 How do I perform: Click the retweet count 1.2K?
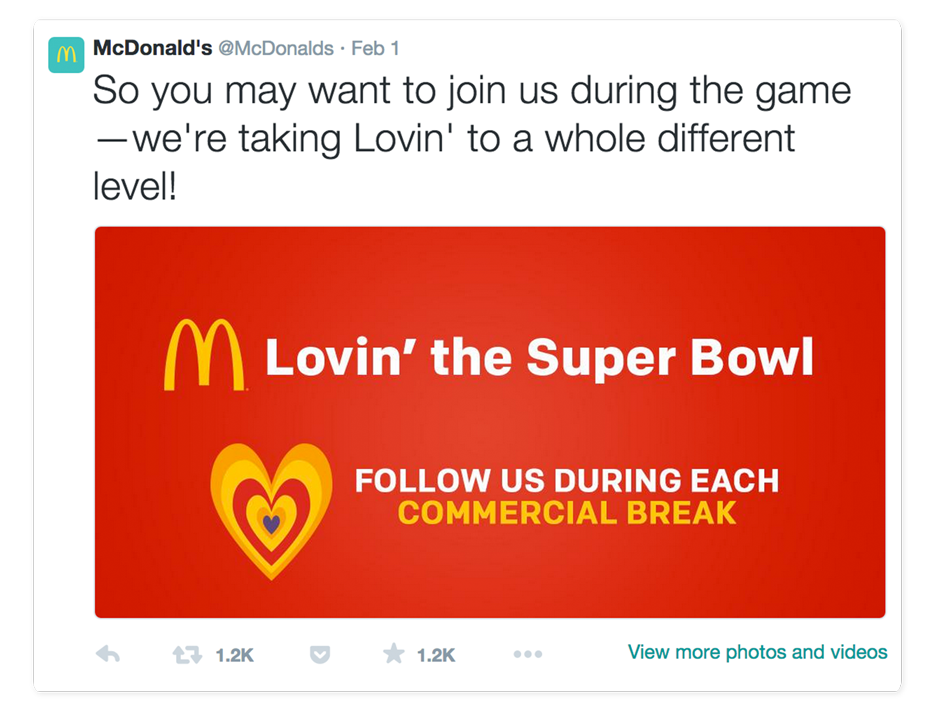coord(234,655)
